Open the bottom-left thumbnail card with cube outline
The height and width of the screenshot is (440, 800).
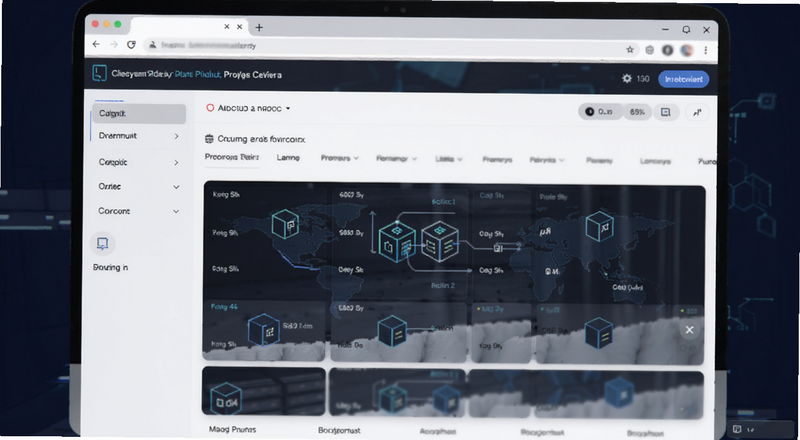click(x=264, y=391)
